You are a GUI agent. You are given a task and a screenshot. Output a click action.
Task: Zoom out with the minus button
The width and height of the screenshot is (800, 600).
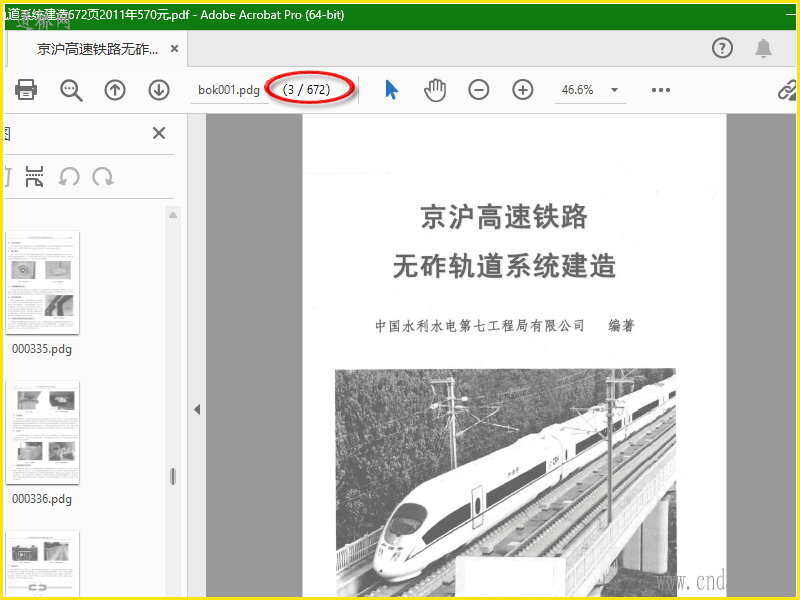point(479,90)
